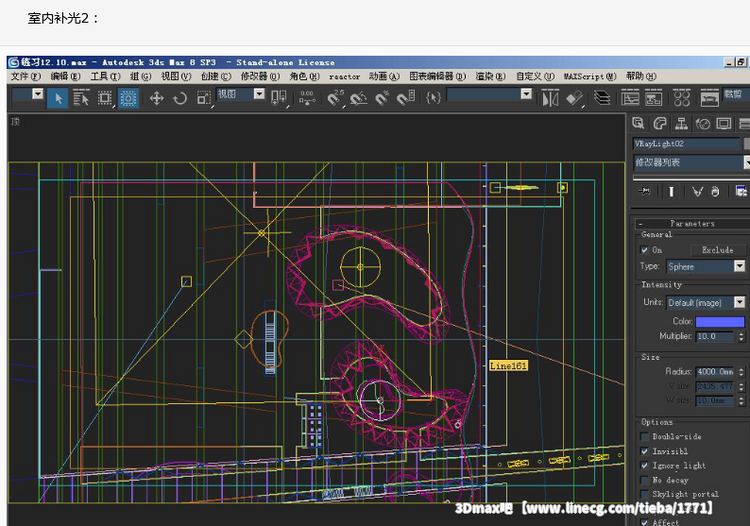Open the Curve Editor icon
The image size is (750, 526).
pyautogui.click(x=630, y=99)
